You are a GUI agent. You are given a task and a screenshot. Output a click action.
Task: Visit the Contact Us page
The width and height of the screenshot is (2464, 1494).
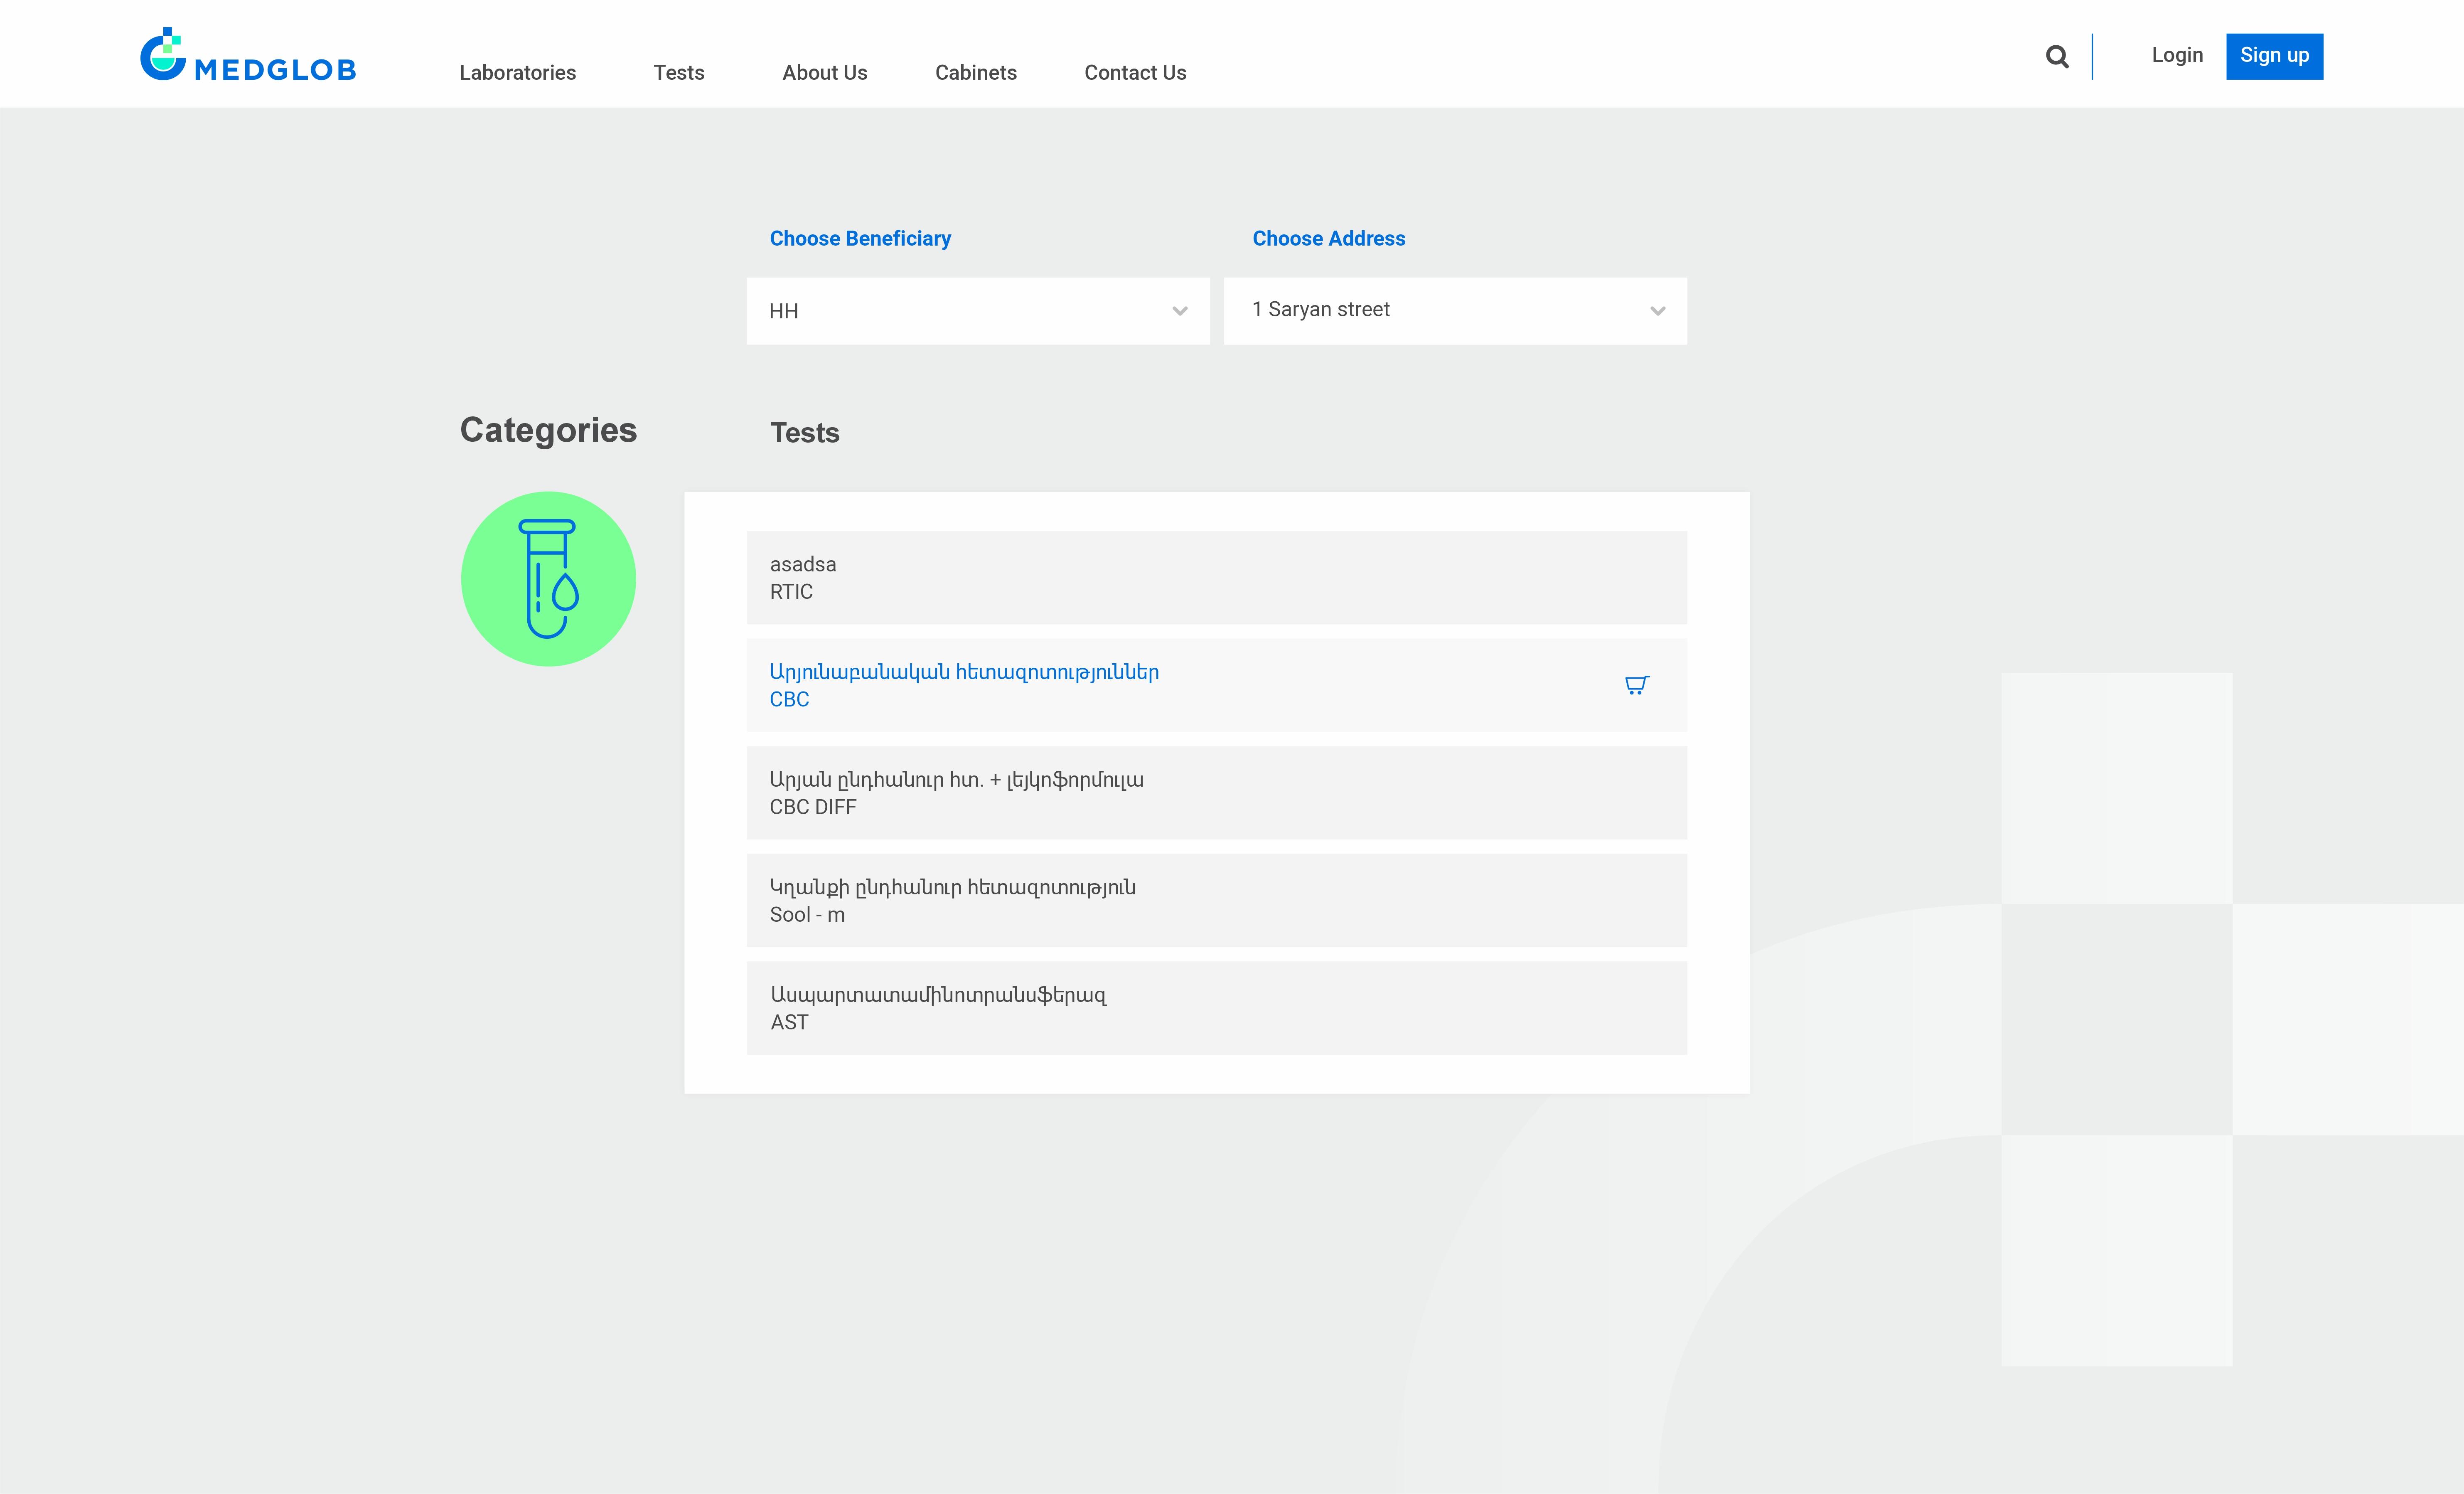(1135, 73)
